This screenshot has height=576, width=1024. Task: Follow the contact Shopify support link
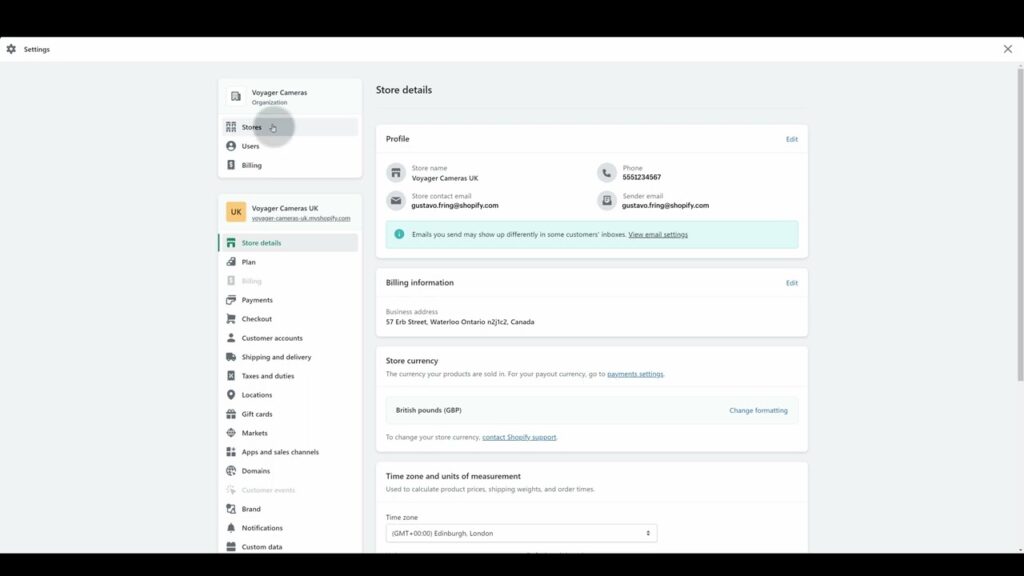click(x=519, y=437)
